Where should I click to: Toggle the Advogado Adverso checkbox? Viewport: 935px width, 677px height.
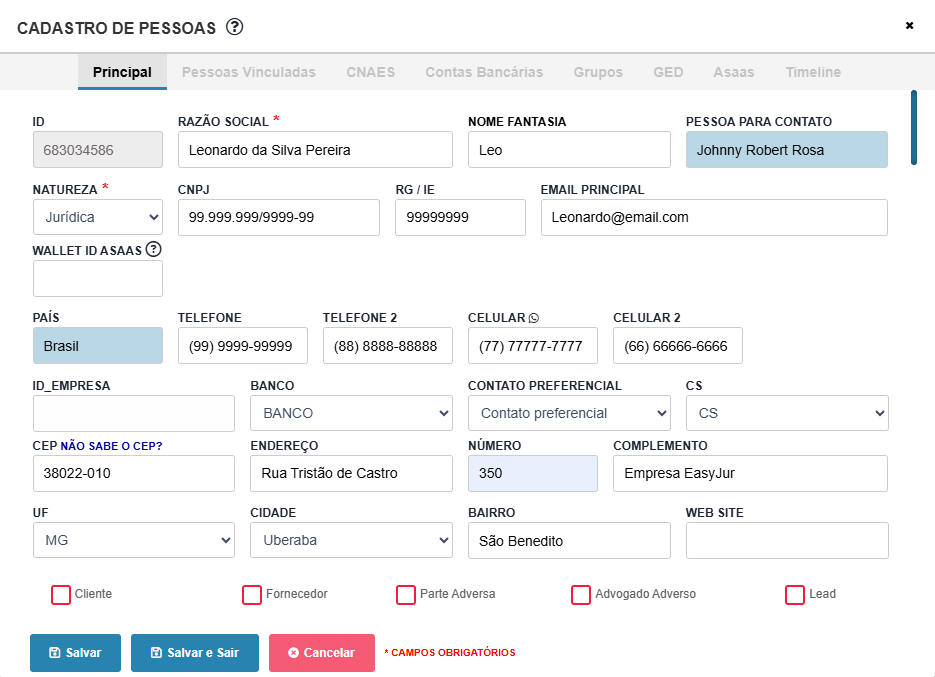581,595
